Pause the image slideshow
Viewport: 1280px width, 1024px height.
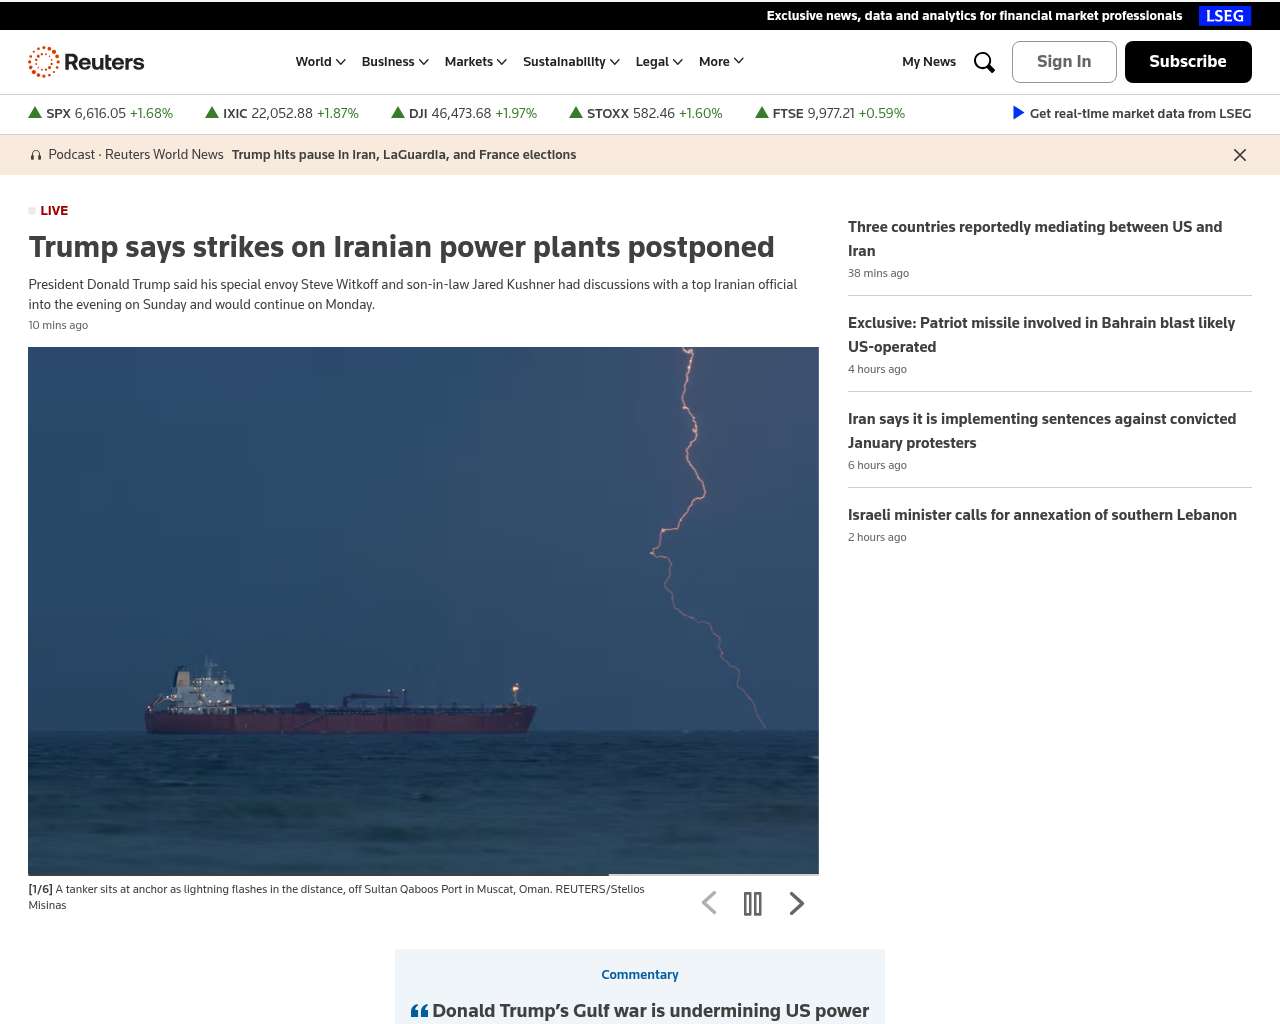(753, 903)
